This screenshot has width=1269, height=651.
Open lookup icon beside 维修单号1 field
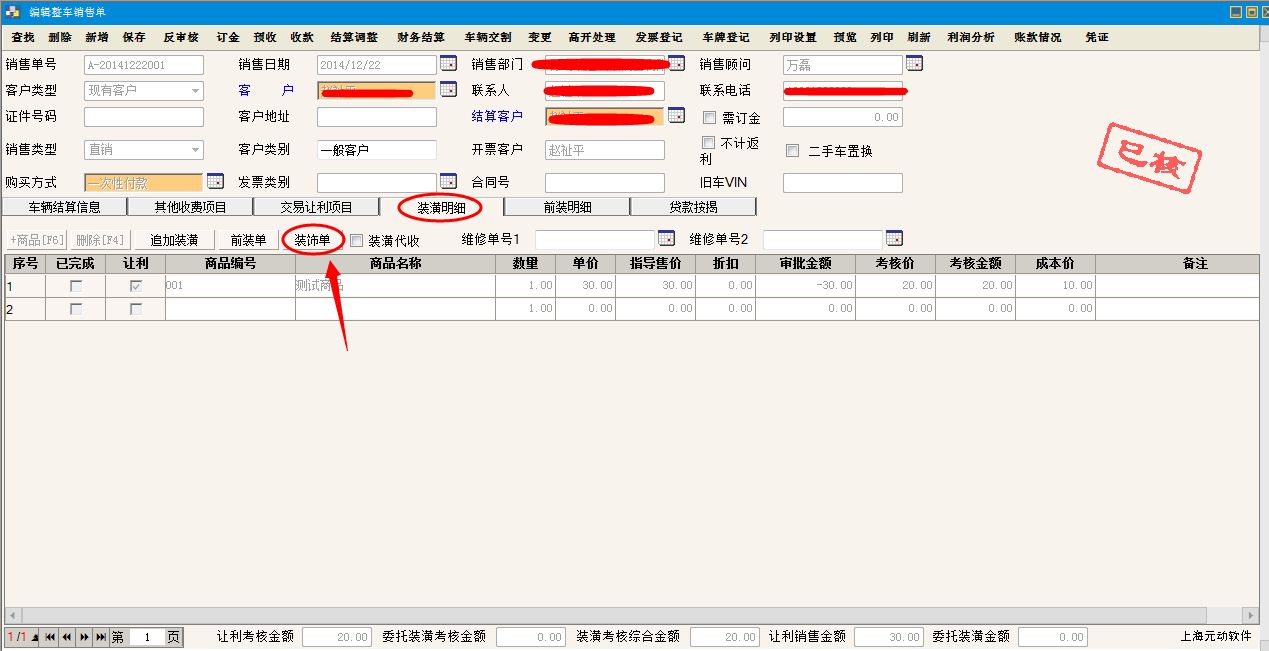(x=666, y=239)
